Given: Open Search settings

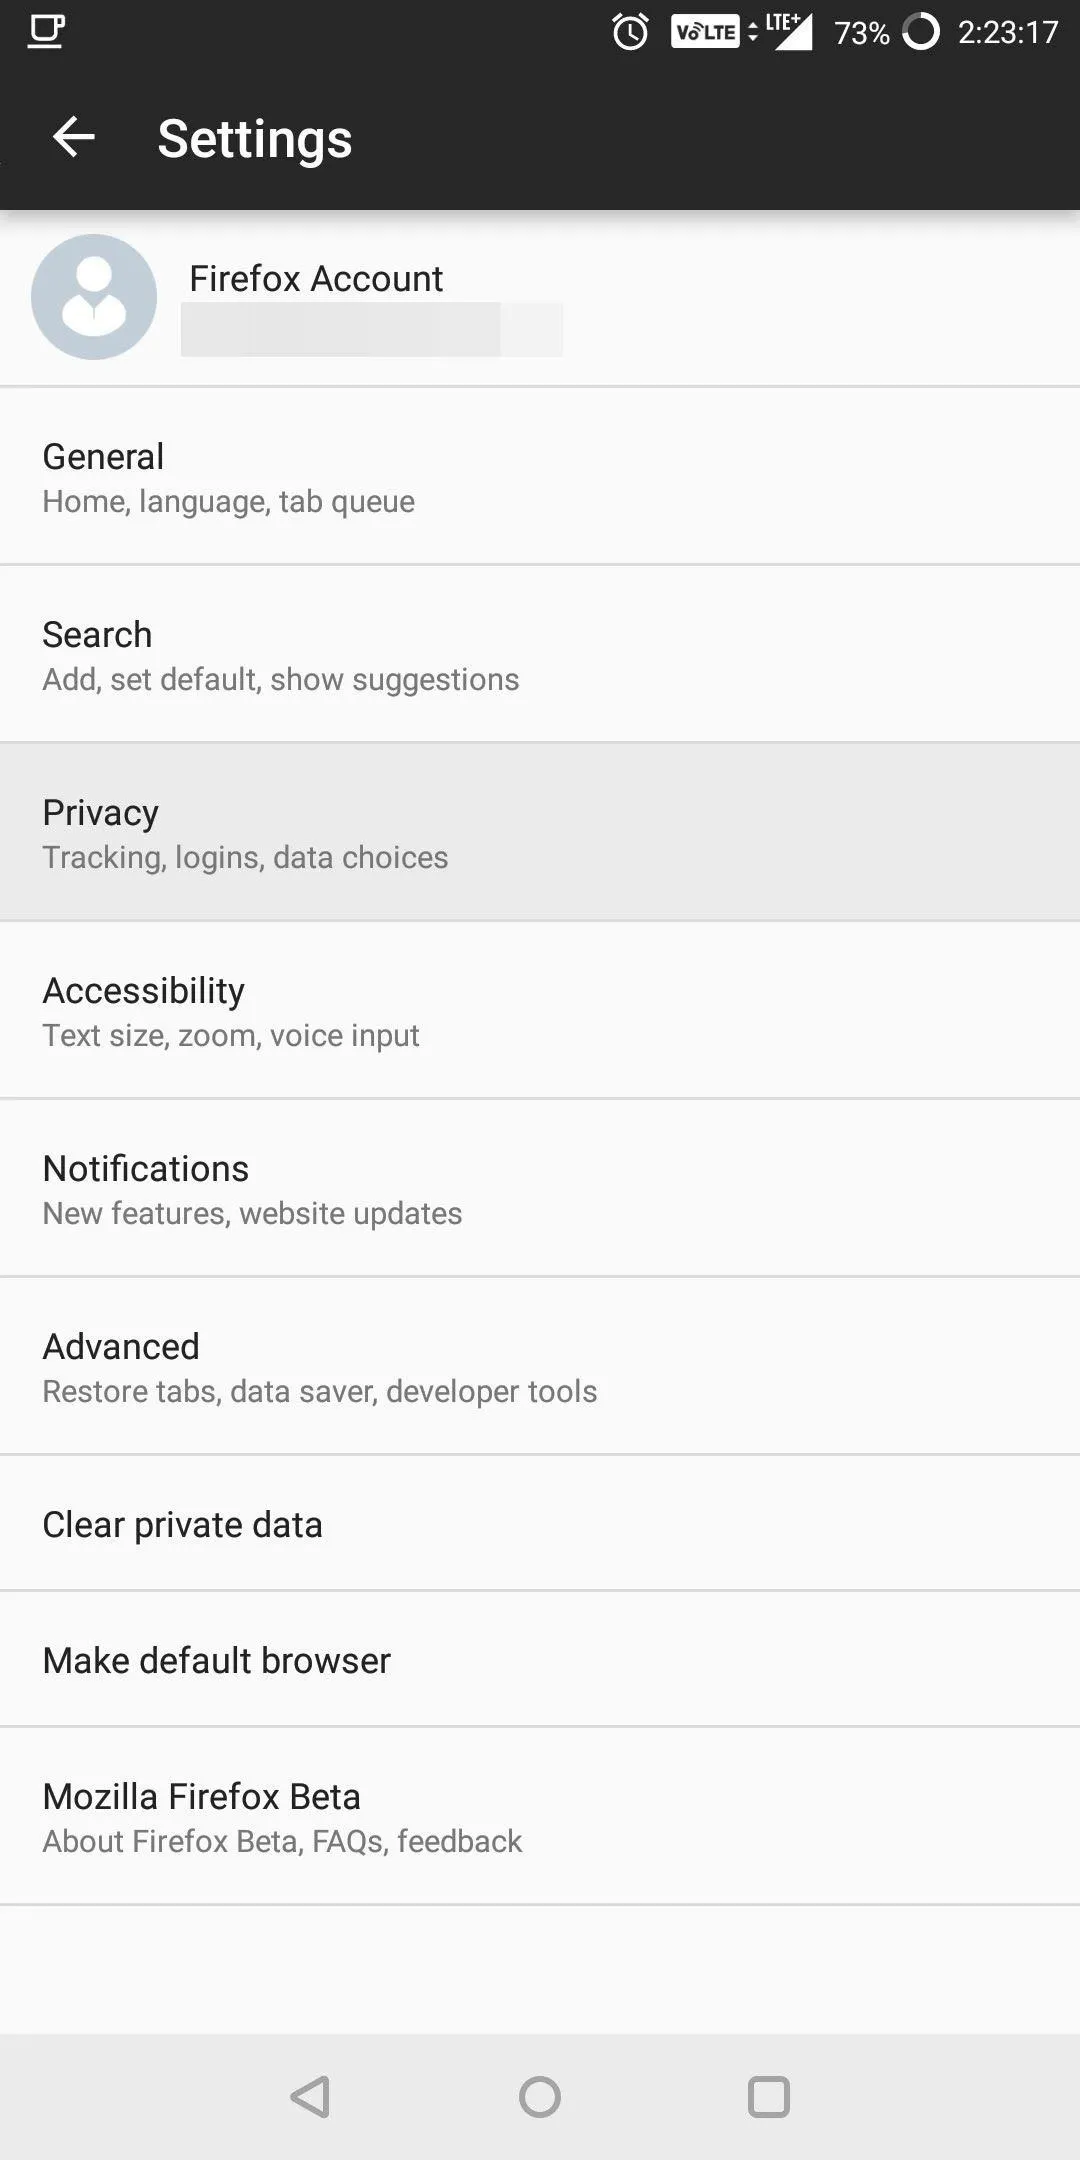Looking at the screenshot, I should pos(540,654).
